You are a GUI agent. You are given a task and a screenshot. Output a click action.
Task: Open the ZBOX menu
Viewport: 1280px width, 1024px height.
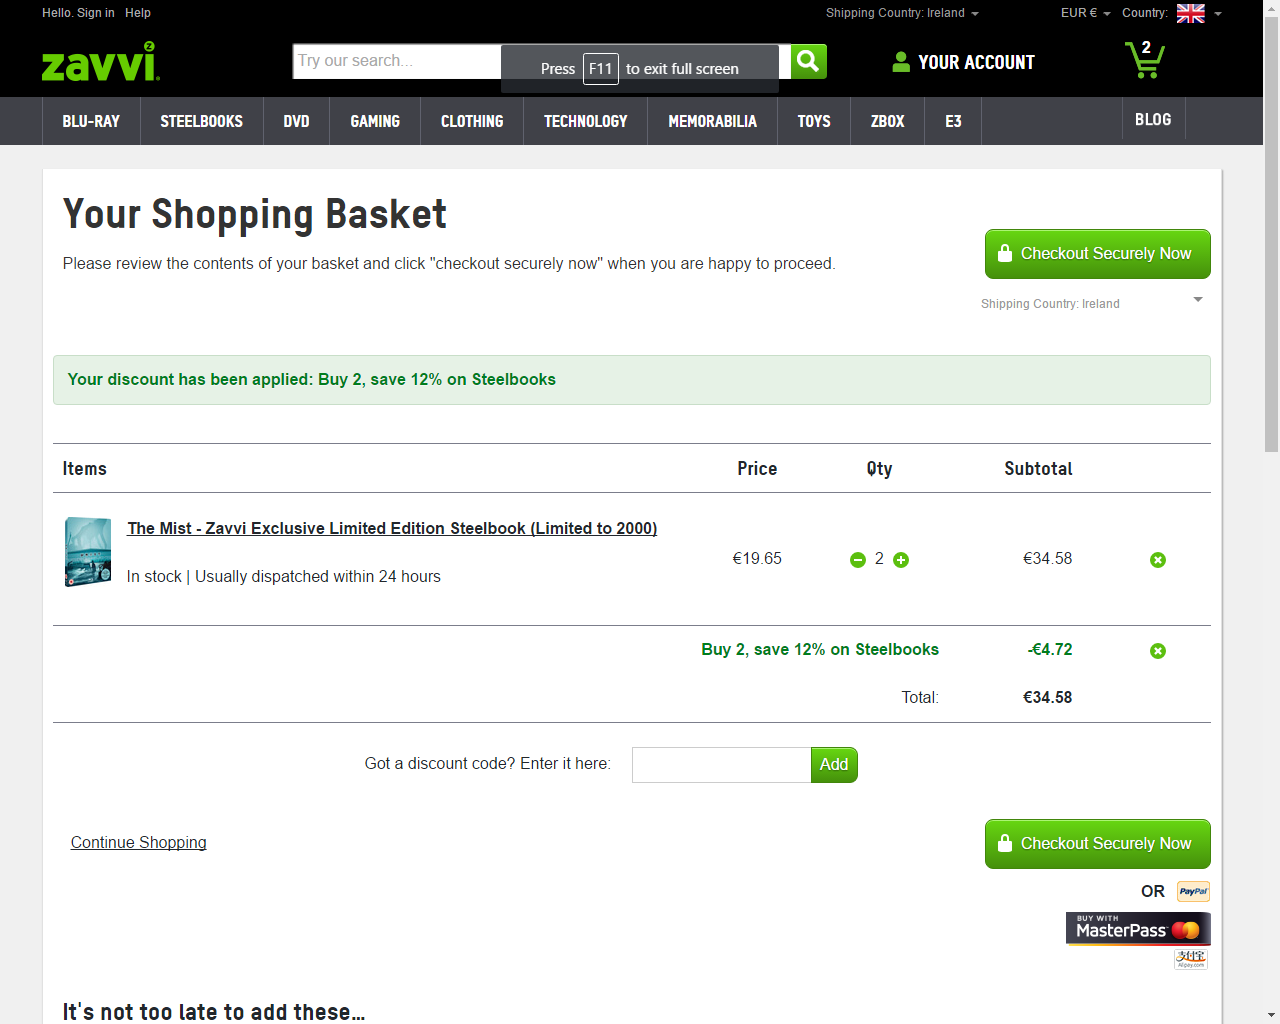[x=888, y=121]
